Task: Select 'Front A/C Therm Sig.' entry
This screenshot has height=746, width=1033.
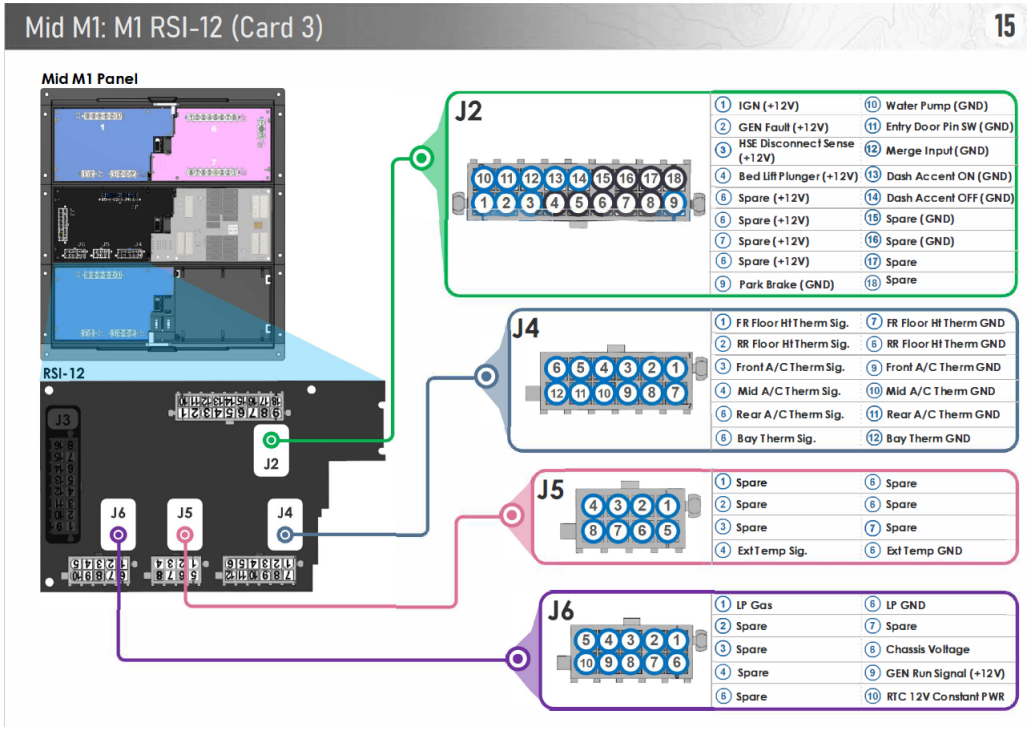Action: (x=790, y=367)
